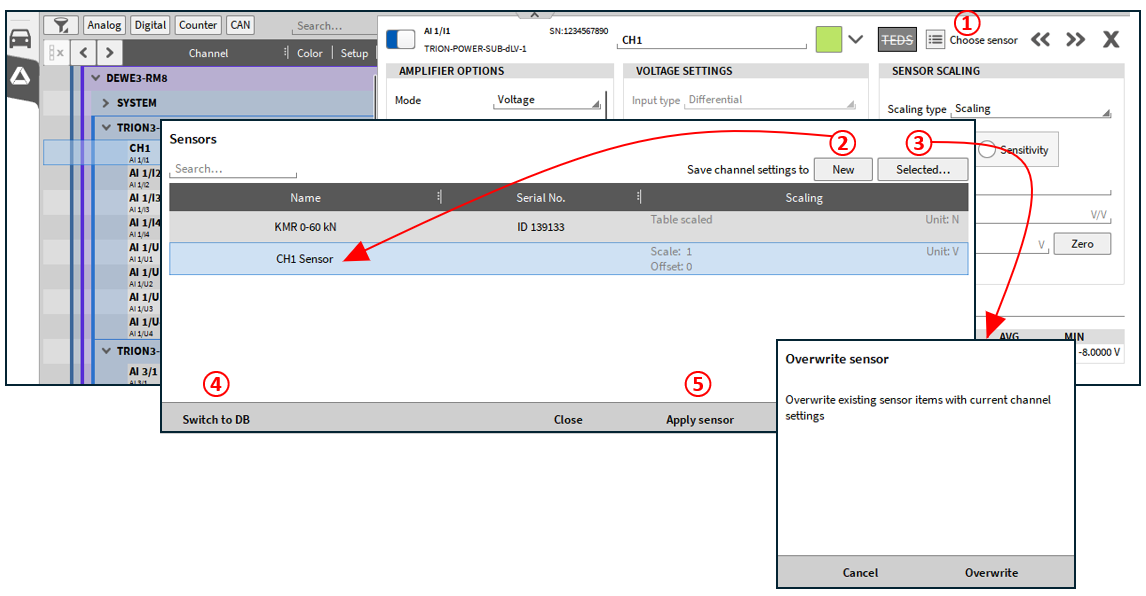
Task: Click the left arrow in channel header
Action: point(84,53)
